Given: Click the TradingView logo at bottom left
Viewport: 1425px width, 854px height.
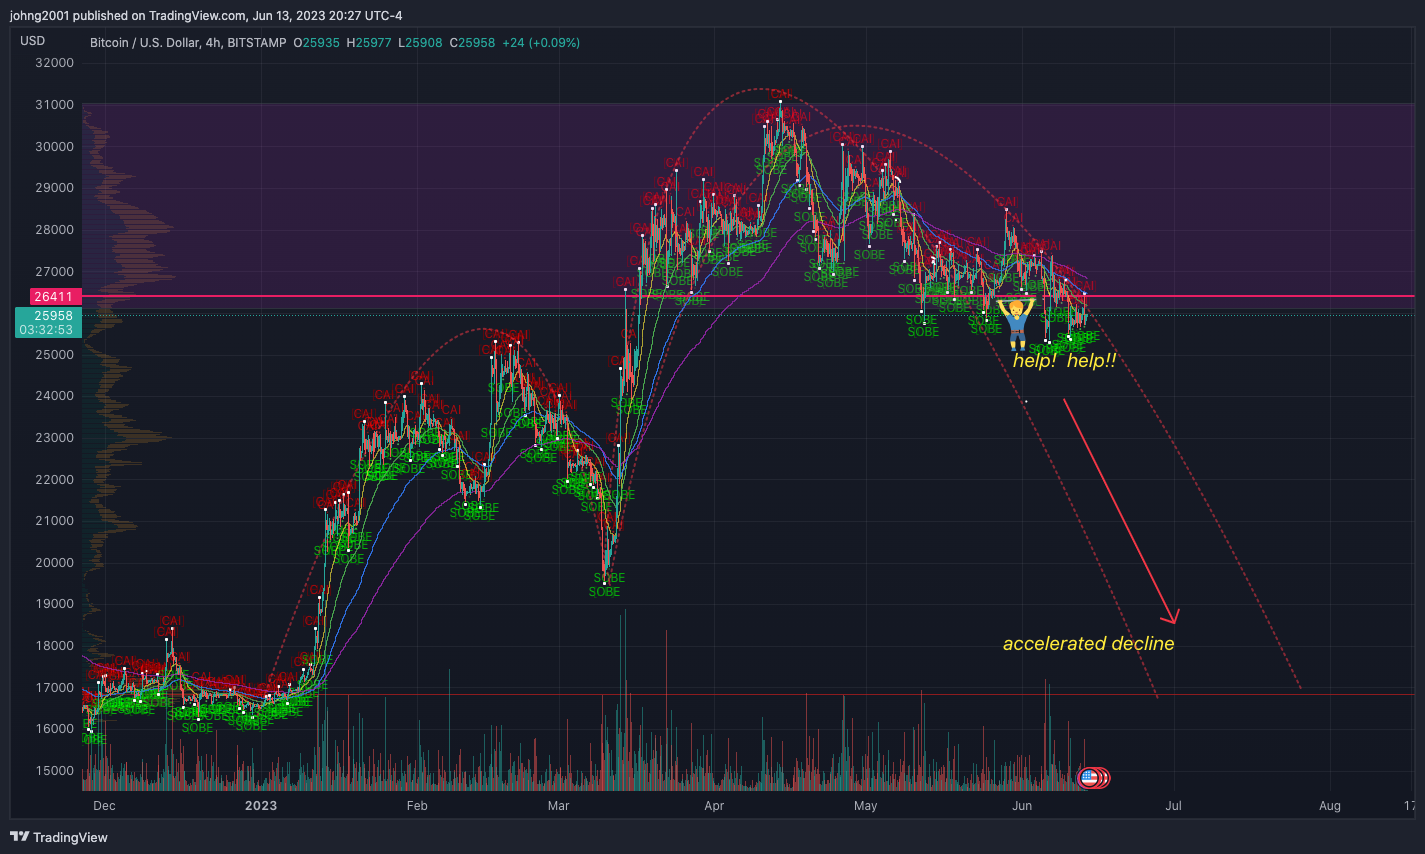Looking at the screenshot, I should 59,837.
